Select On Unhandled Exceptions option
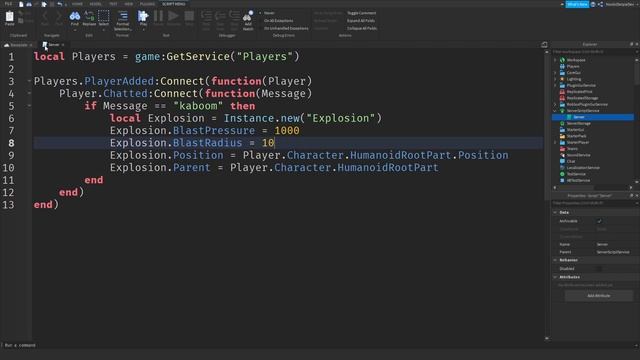This screenshot has height=360, width=640. click(286, 28)
